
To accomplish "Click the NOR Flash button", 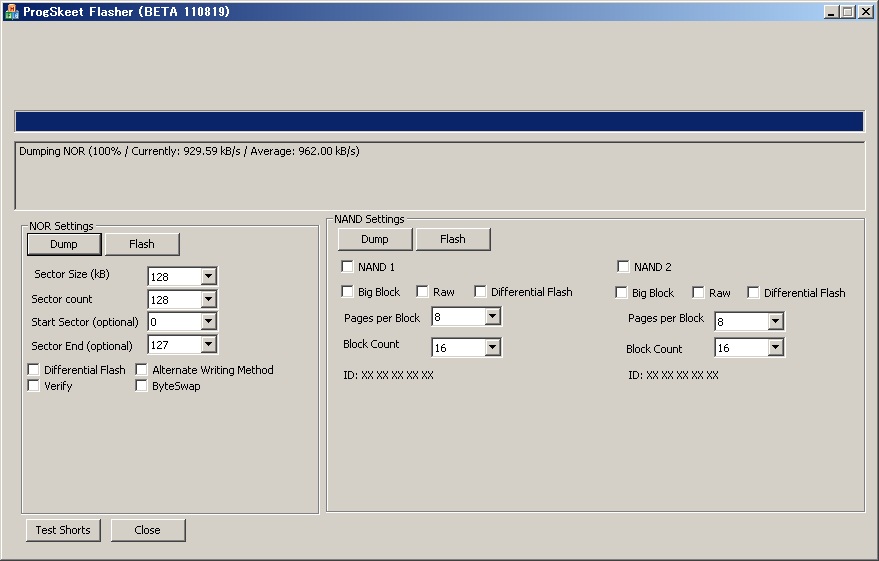I will [142, 244].
